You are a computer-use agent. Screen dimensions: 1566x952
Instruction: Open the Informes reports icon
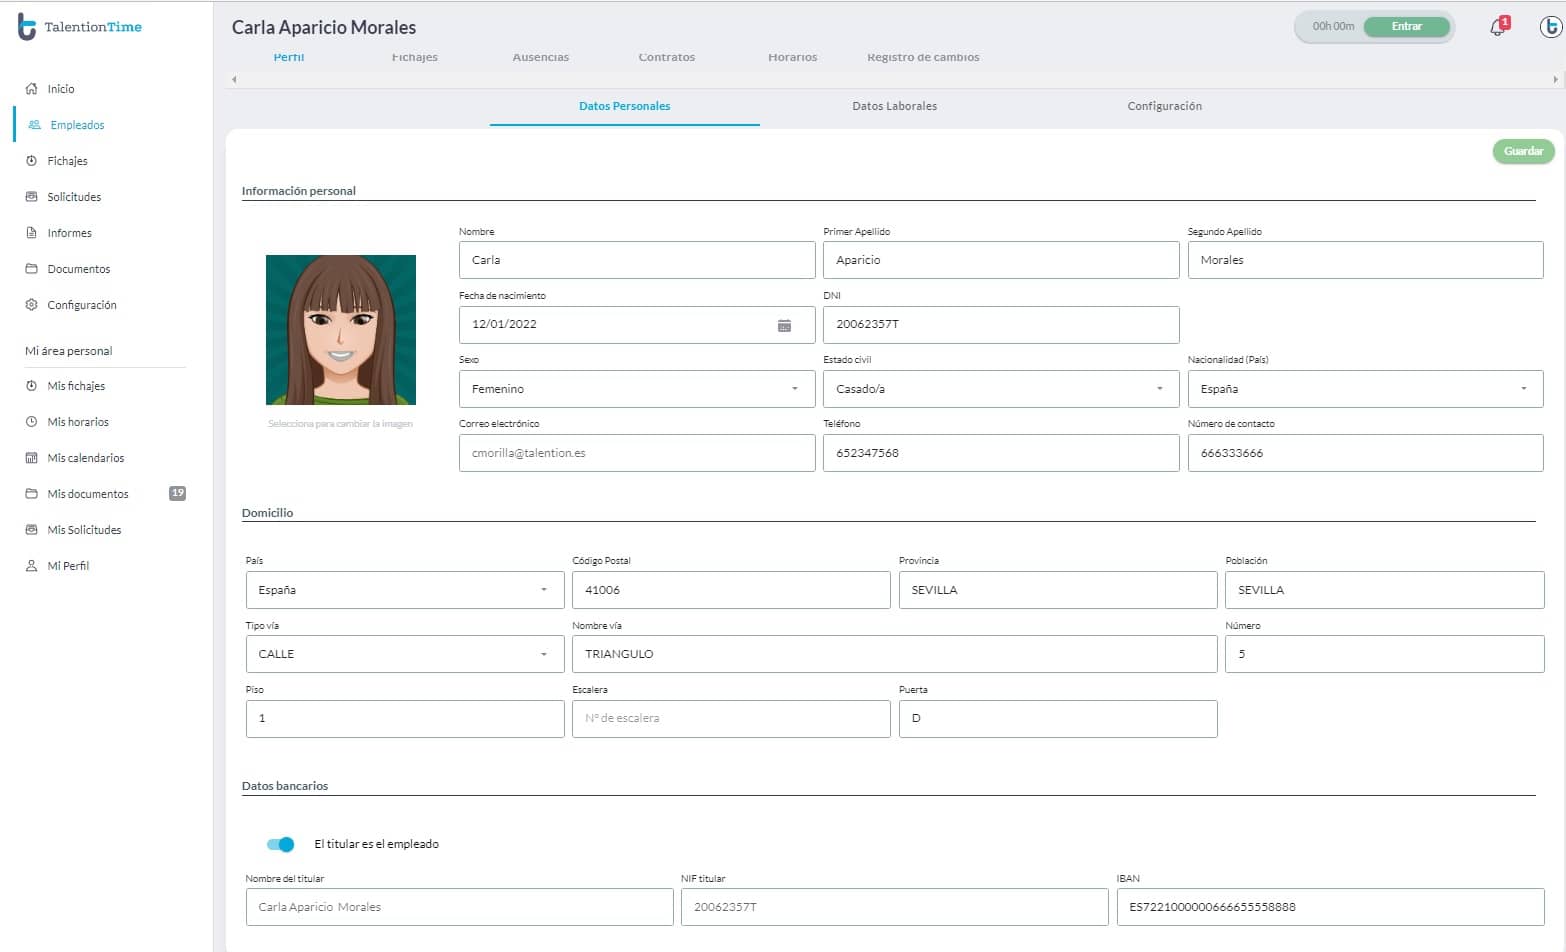click(x=30, y=232)
